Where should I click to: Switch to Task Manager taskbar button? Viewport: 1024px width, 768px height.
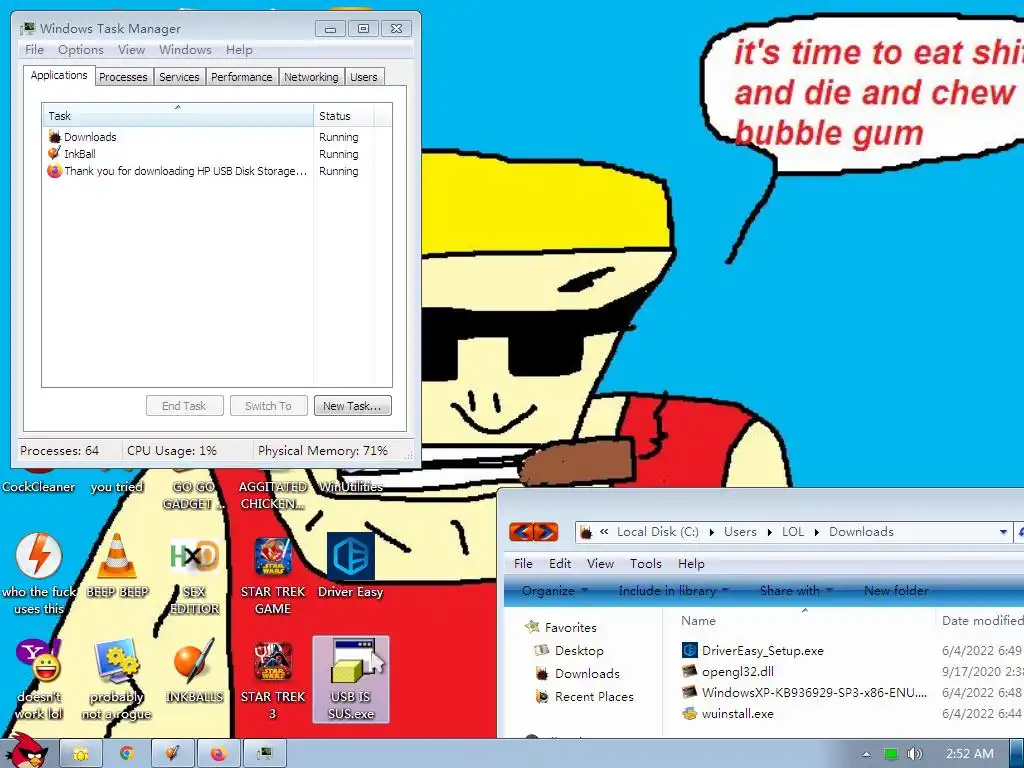[264, 754]
